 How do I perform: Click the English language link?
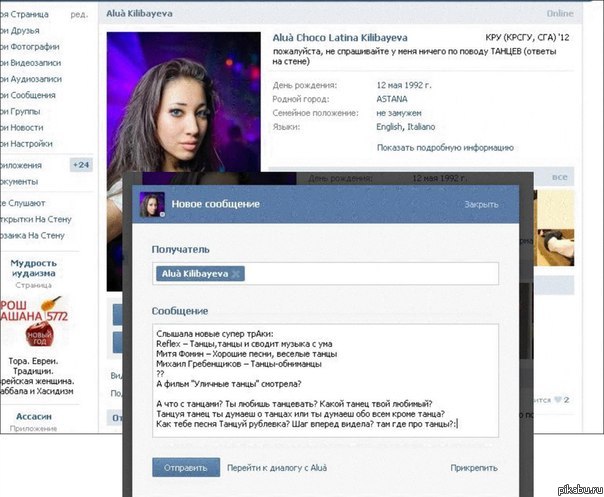(389, 127)
